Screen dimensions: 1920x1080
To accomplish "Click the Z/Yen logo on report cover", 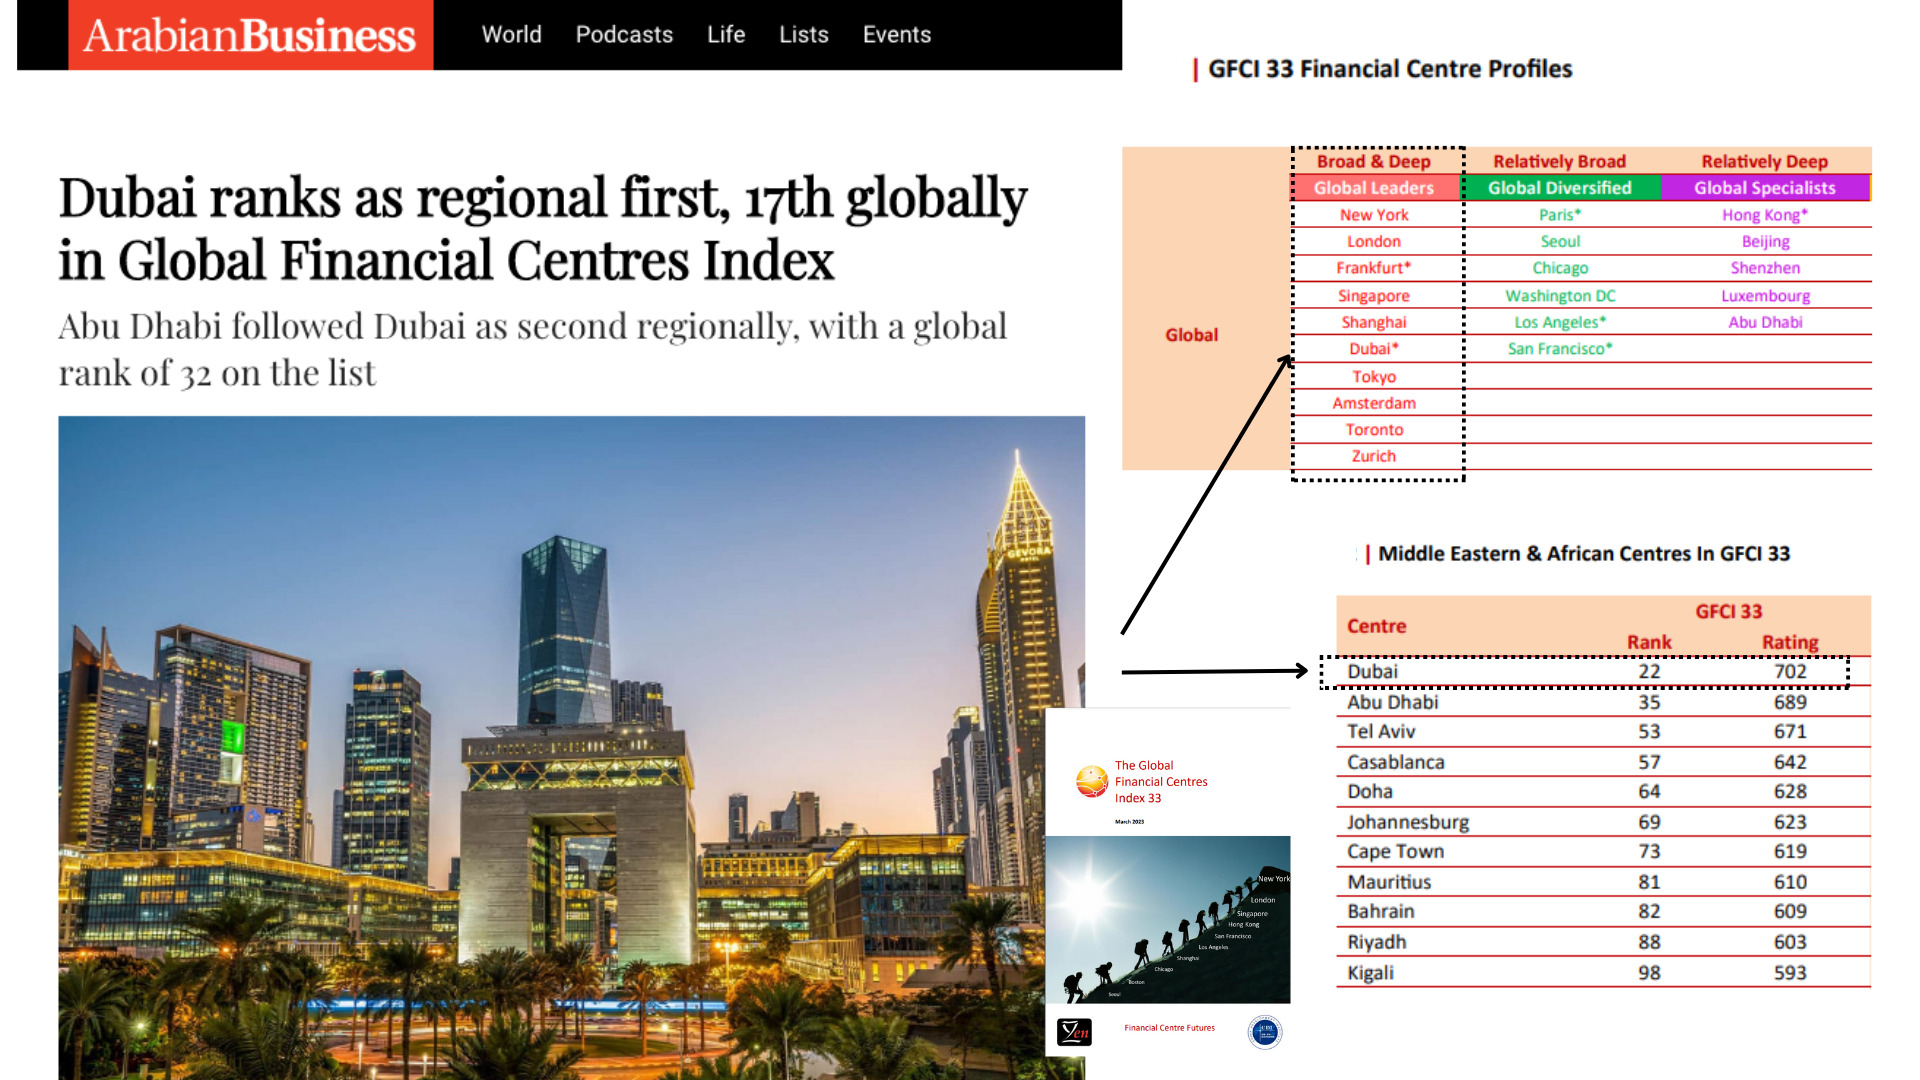I will tap(1074, 1031).
